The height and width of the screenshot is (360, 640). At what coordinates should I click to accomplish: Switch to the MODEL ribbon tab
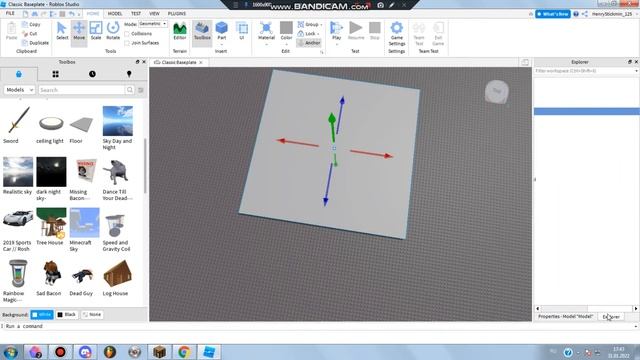tap(115, 13)
